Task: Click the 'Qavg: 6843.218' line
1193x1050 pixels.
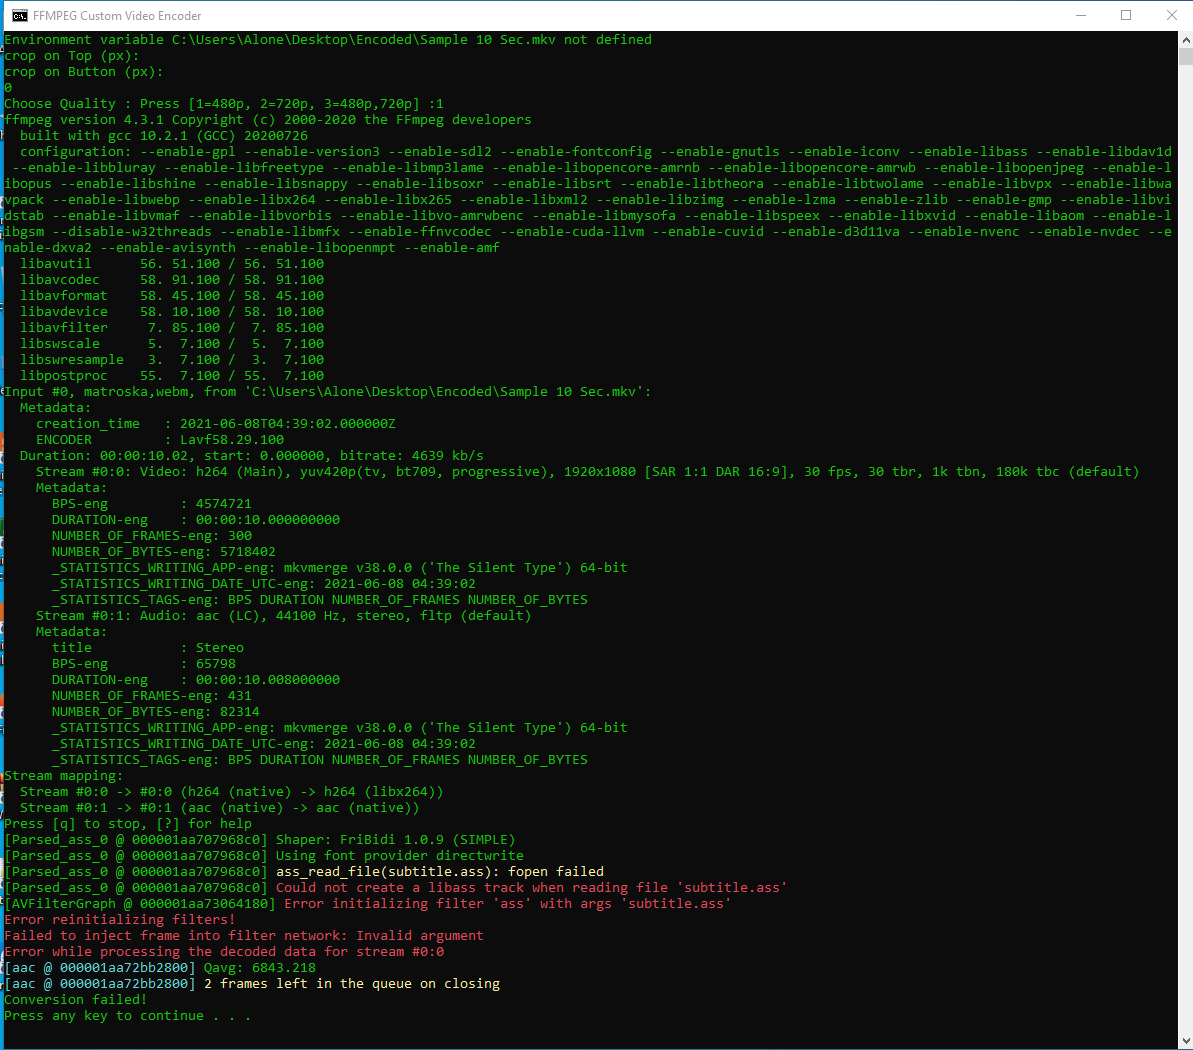Action: (160, 967)
